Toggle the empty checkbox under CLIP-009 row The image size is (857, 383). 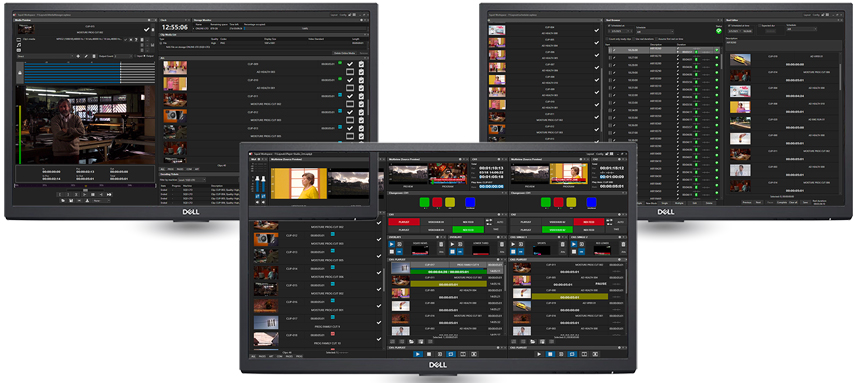[x=350, y=72]
